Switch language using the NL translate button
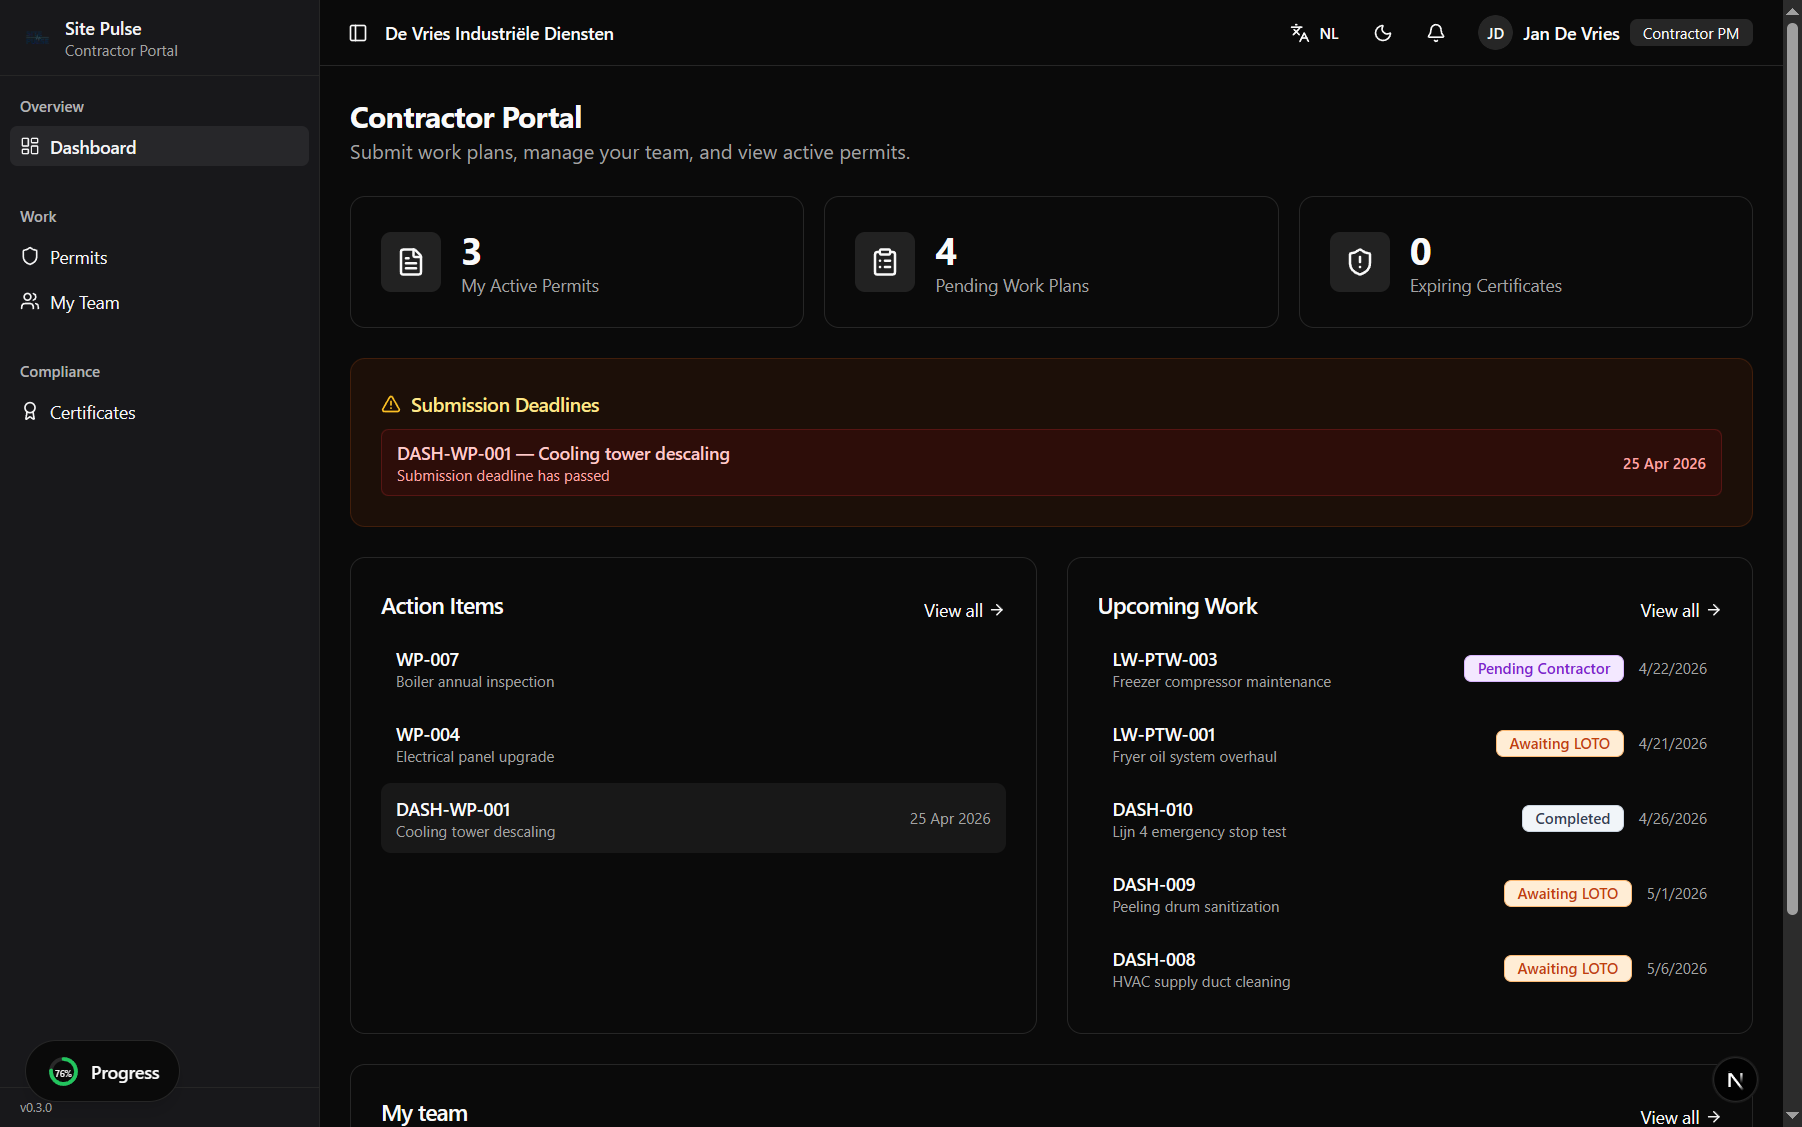The image size is (1802, 1127). click(1314, 33)
